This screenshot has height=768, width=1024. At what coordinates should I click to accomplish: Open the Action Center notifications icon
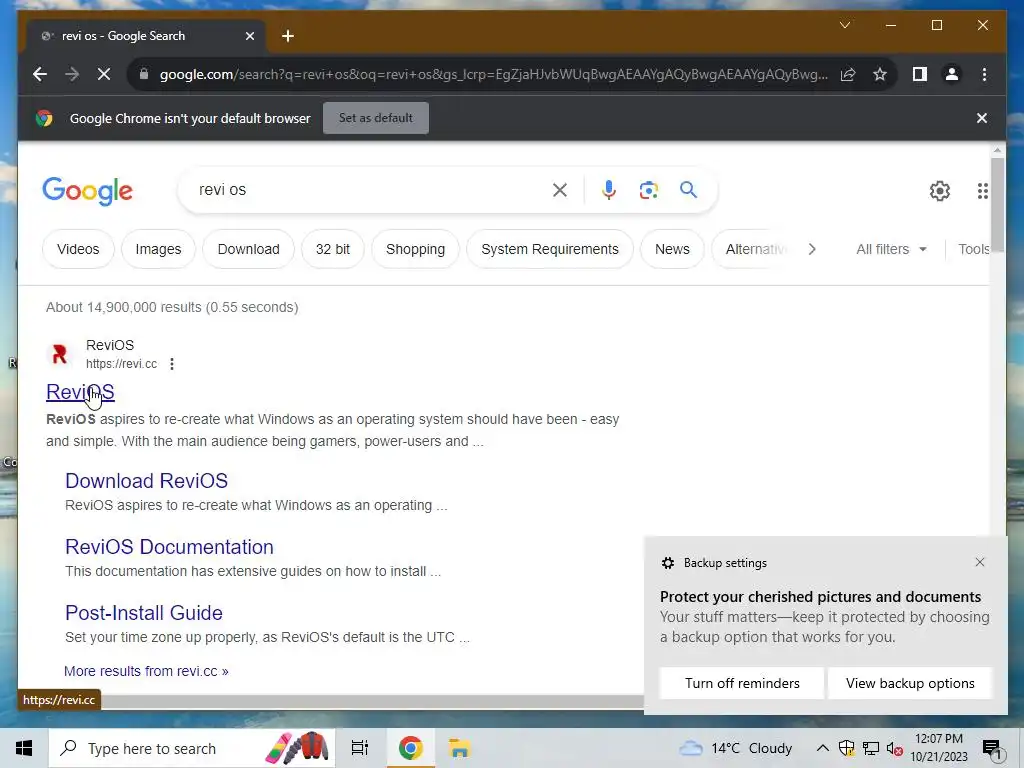coord(992,749)
